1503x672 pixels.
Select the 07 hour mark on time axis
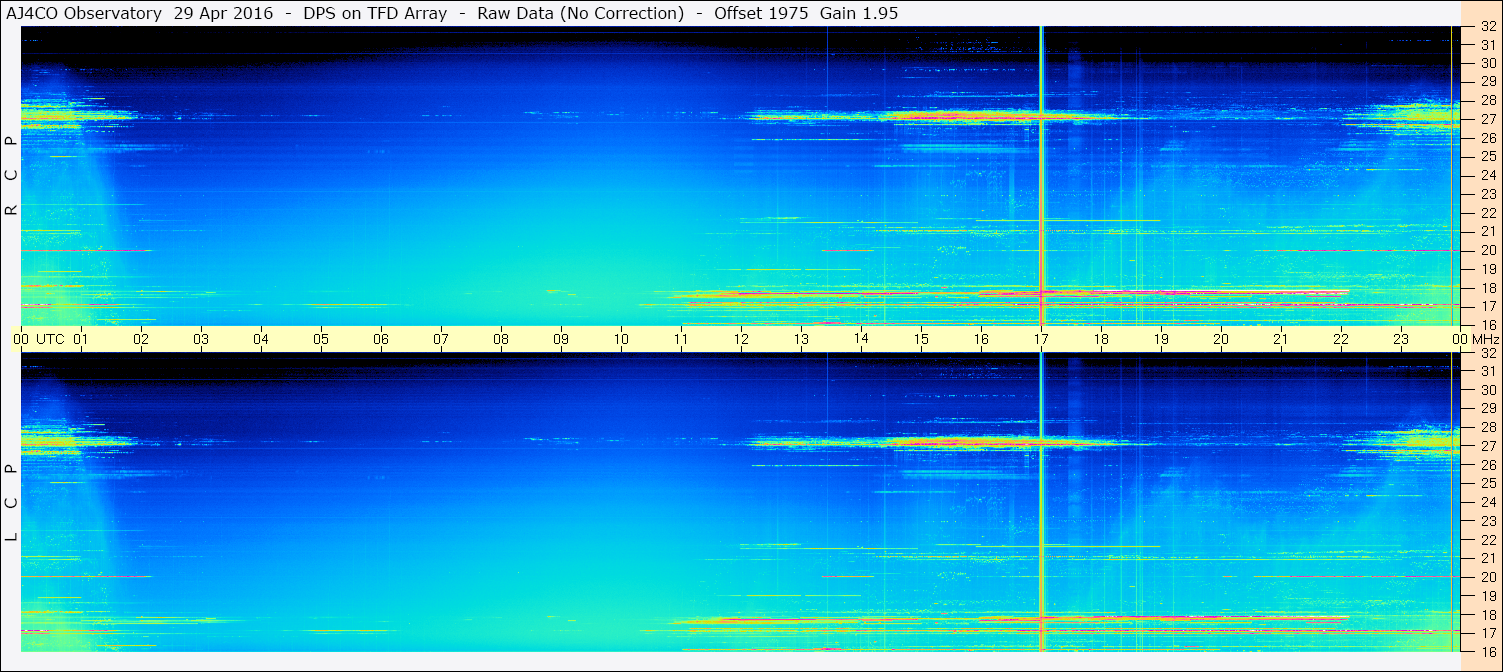coord(441,339)
